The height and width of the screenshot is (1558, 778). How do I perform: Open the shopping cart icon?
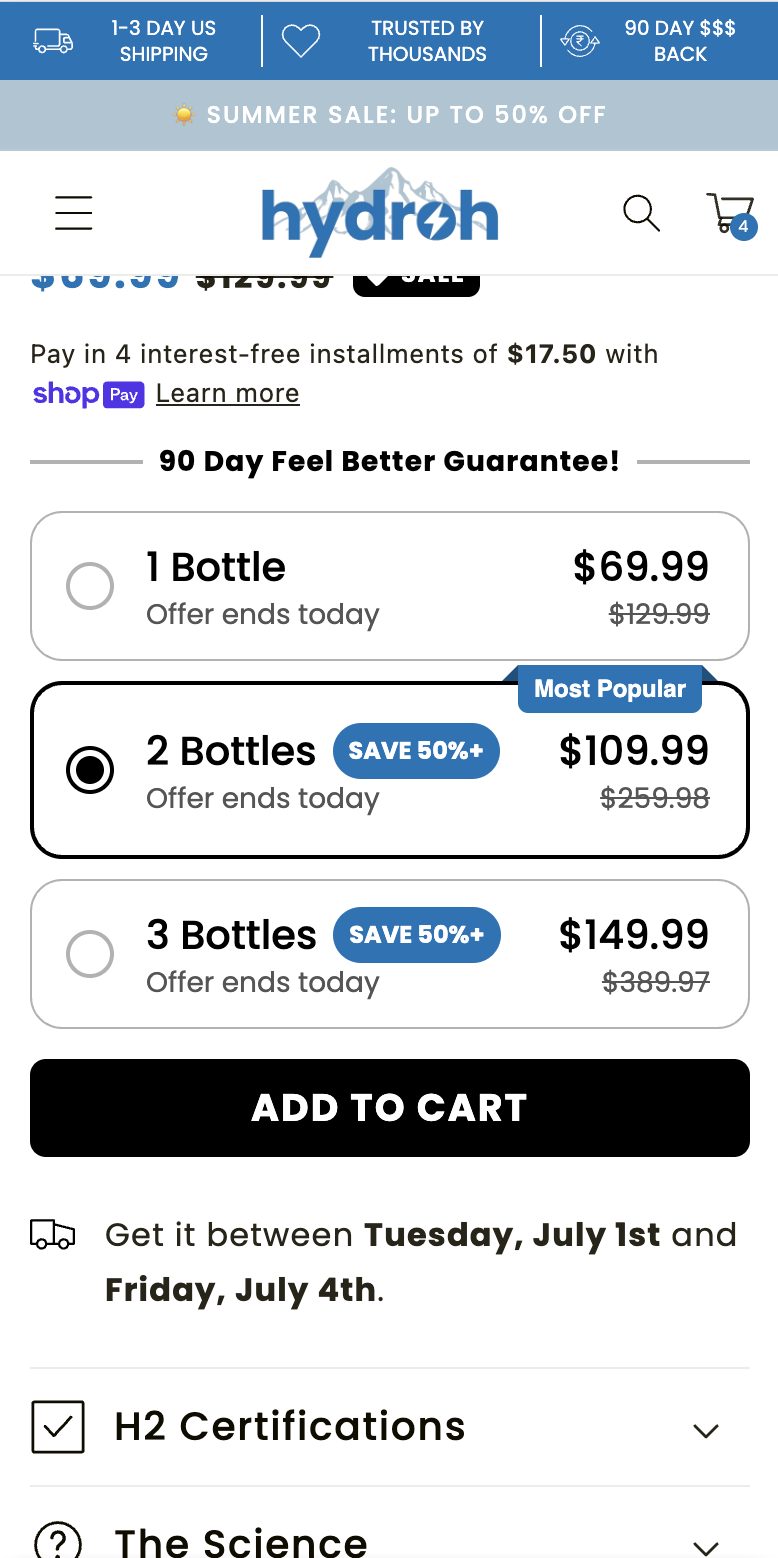(730, 213)
